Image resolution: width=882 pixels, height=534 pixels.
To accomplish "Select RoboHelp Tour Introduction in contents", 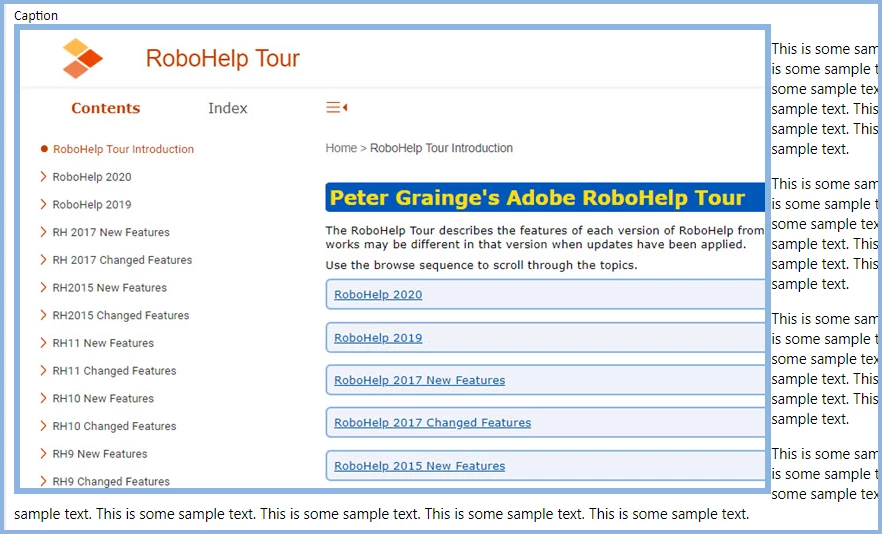I will 123,149.
